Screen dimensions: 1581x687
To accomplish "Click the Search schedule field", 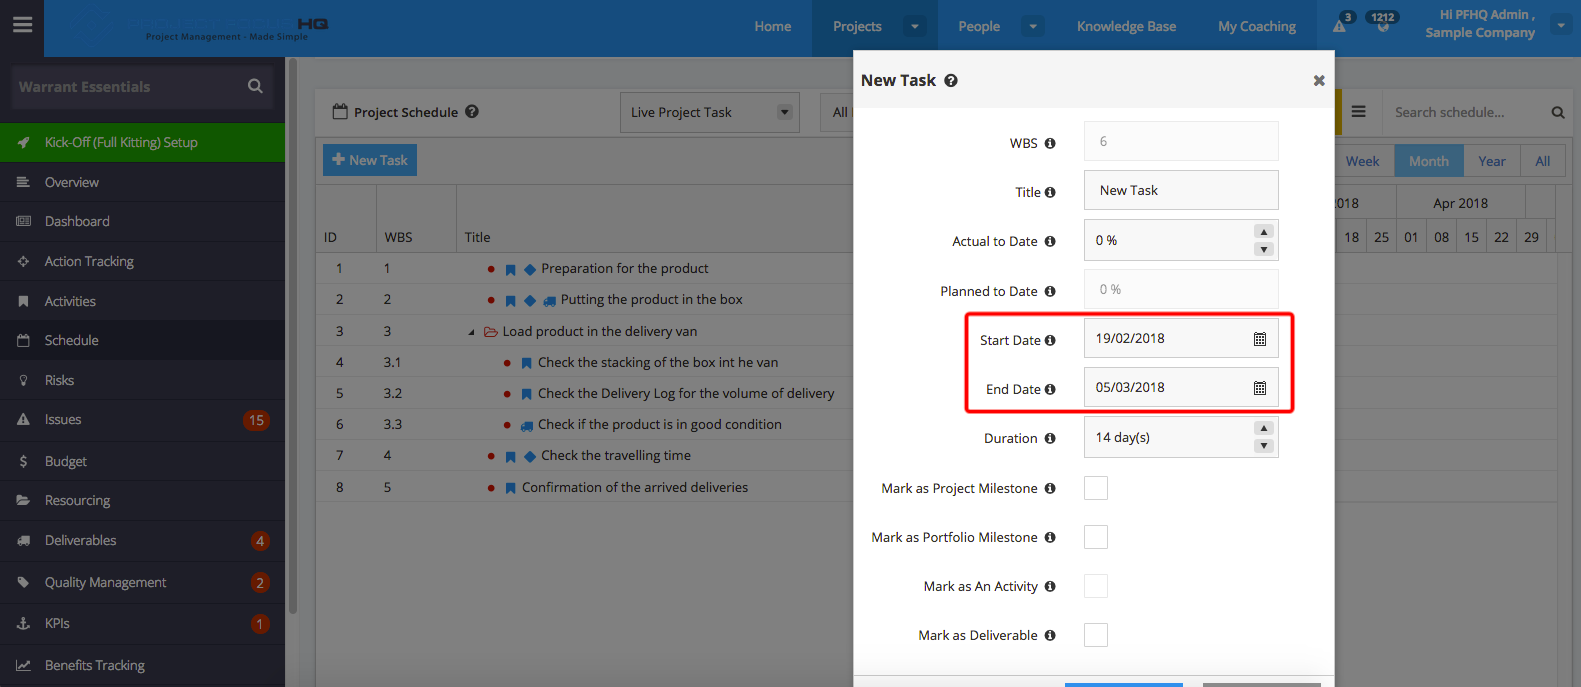I will (x=1465, y=112).
